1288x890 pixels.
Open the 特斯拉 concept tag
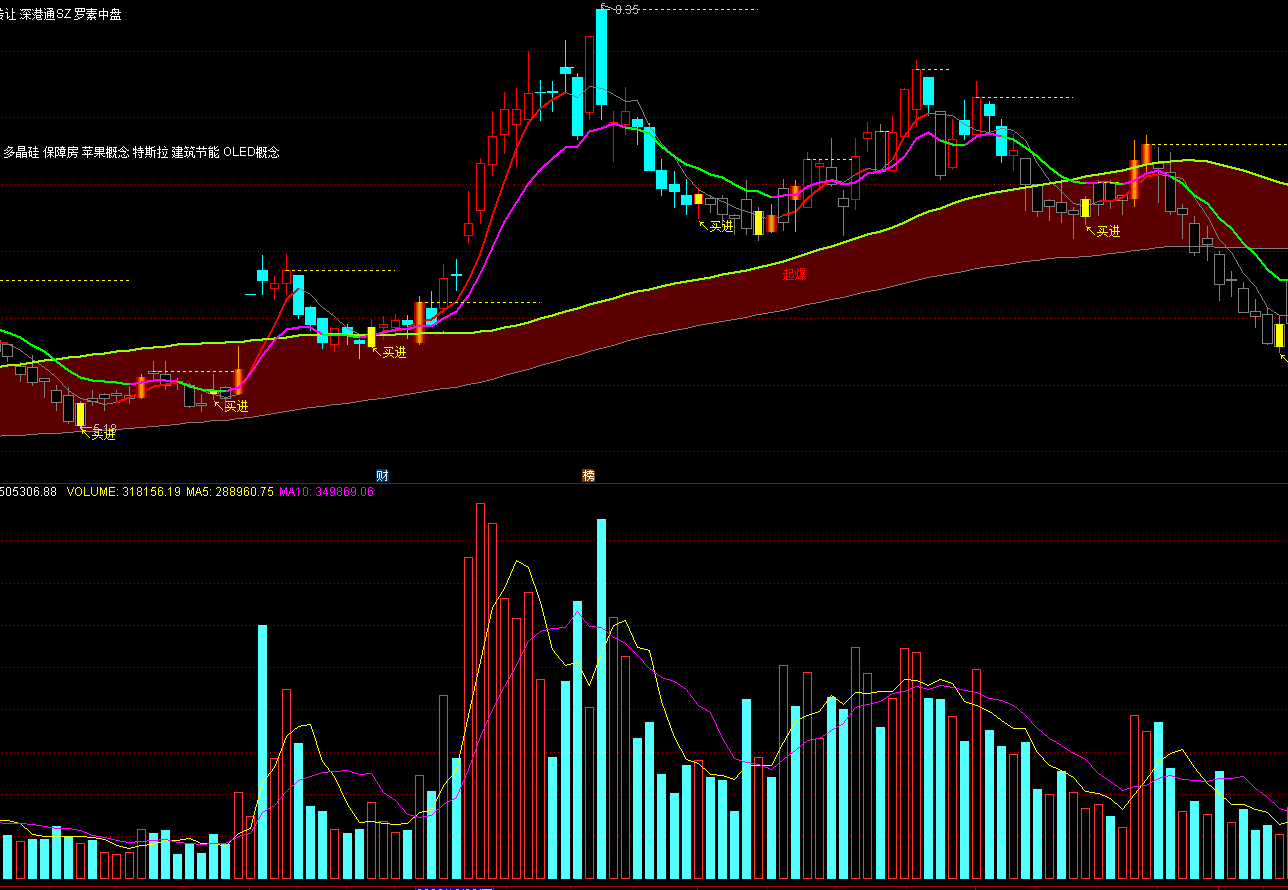click(x=150, y=152)
